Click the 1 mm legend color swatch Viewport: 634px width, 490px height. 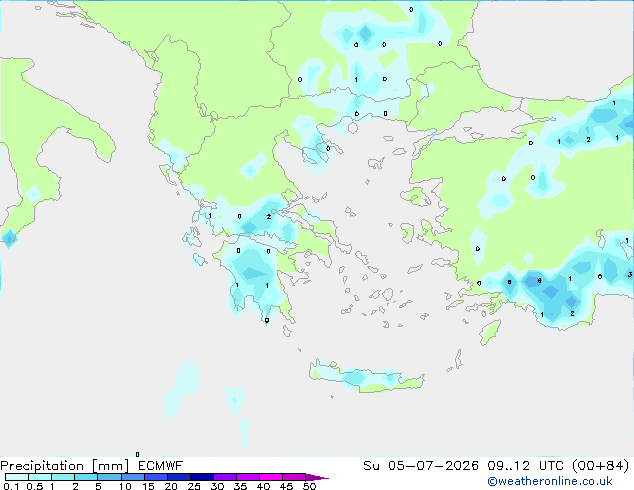coord(63,477)
